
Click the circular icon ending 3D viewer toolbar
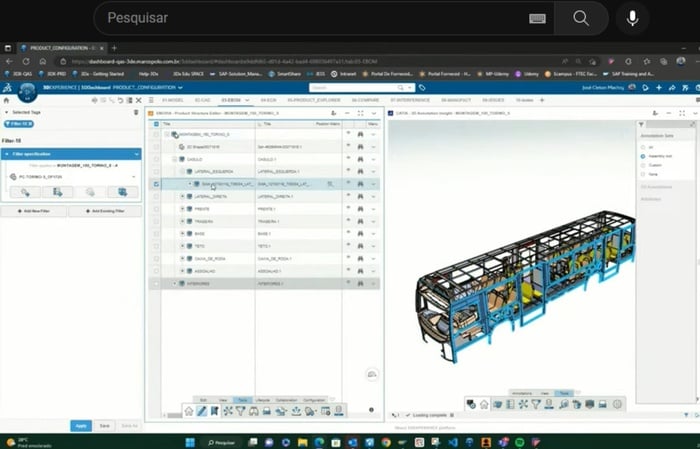click(x=617, y=404)
